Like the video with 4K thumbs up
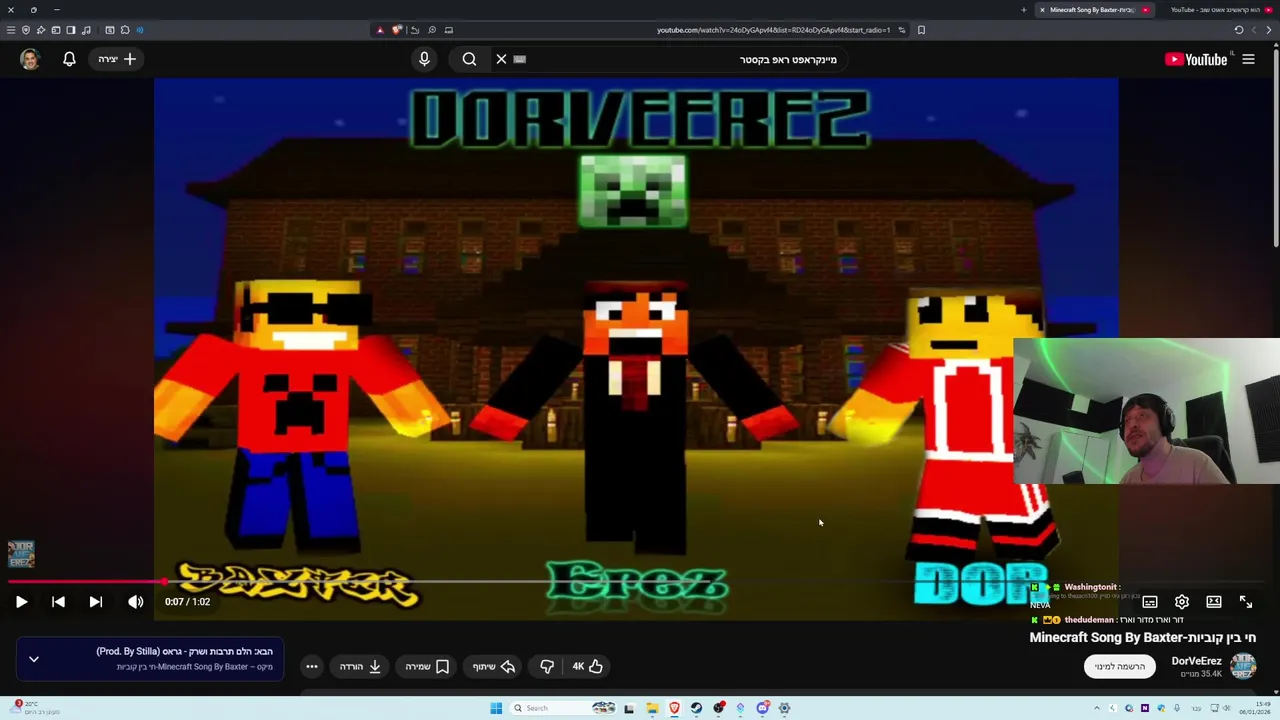The width and height of the screenshot is (1280, 720). pyautogui.click(x=587, y=666)
